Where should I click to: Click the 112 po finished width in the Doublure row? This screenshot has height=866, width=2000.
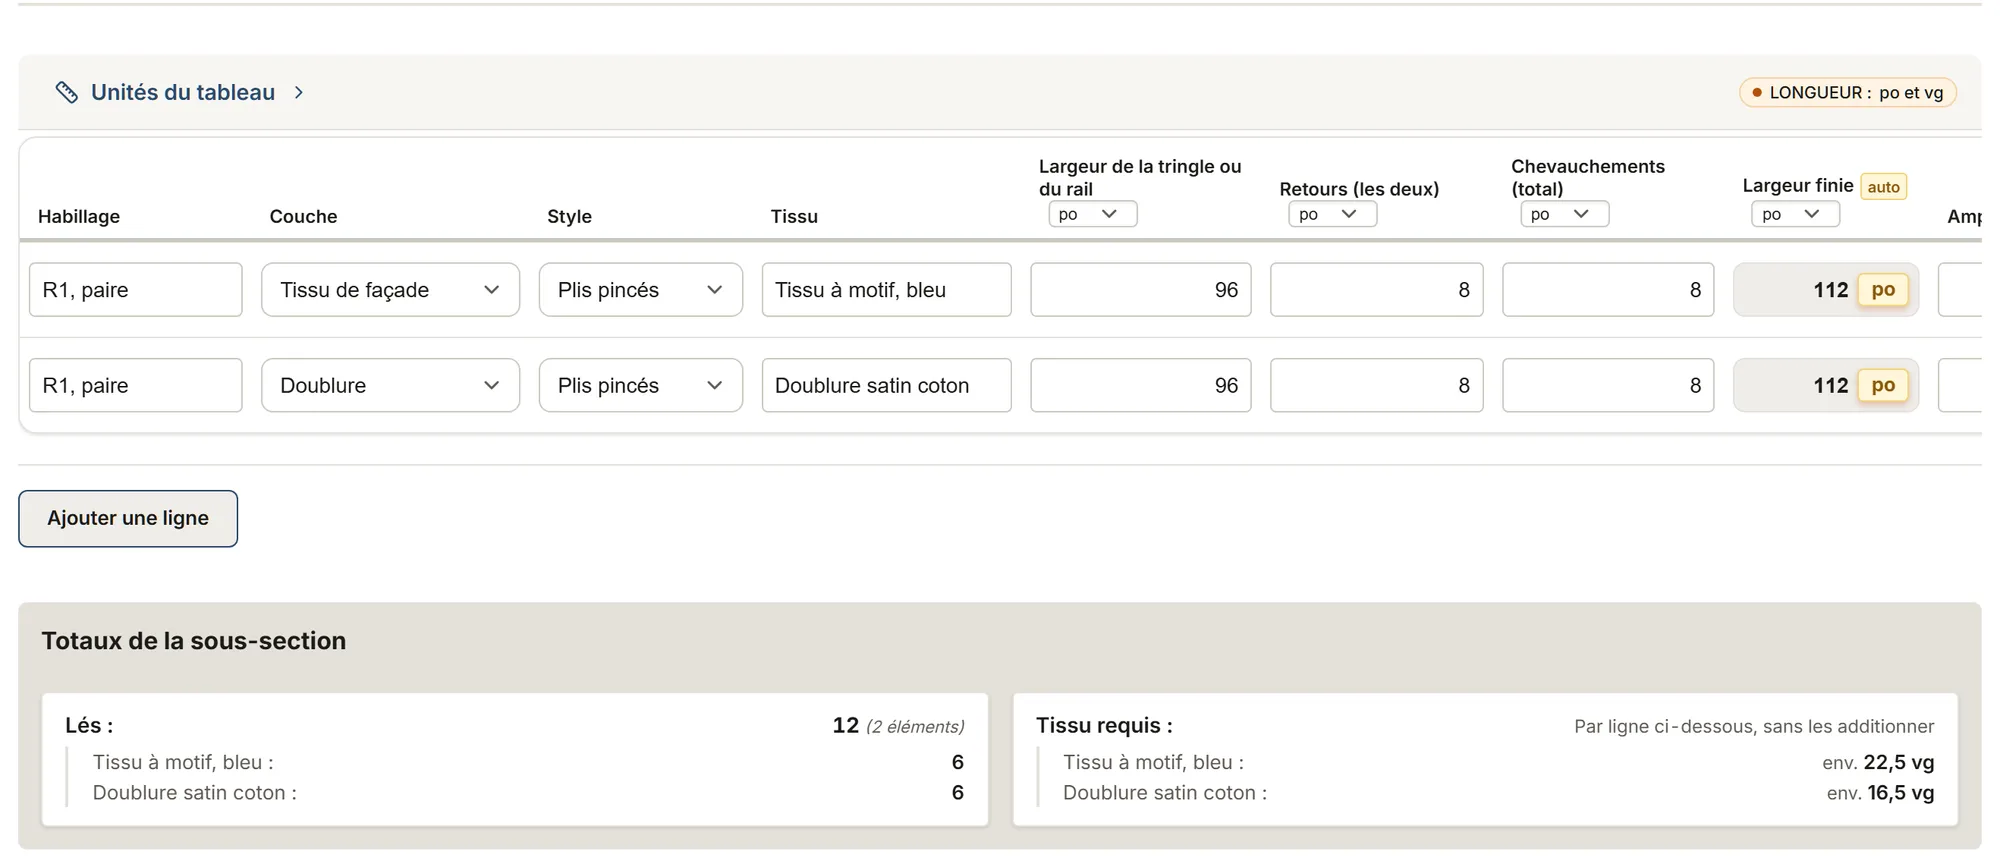coord(1826,385)
